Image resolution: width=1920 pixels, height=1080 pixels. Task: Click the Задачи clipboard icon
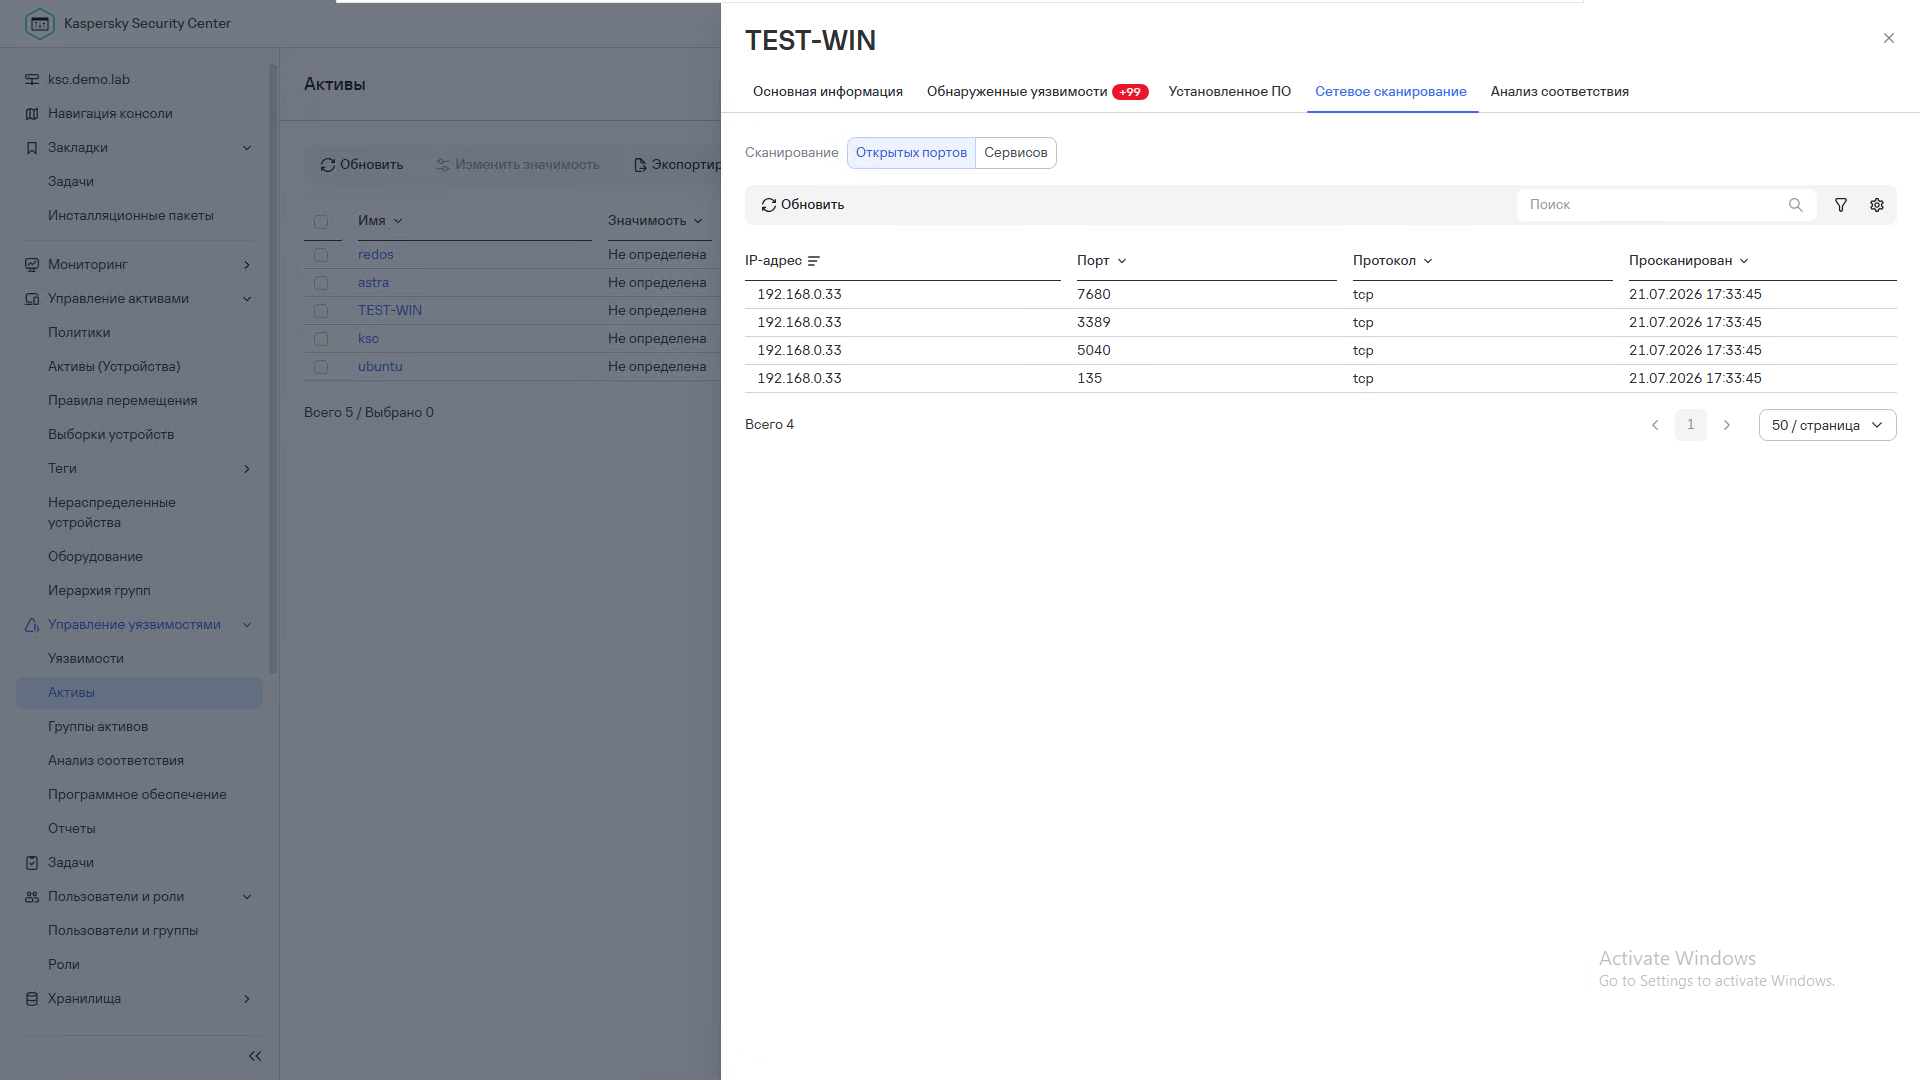tap(32, 863)
